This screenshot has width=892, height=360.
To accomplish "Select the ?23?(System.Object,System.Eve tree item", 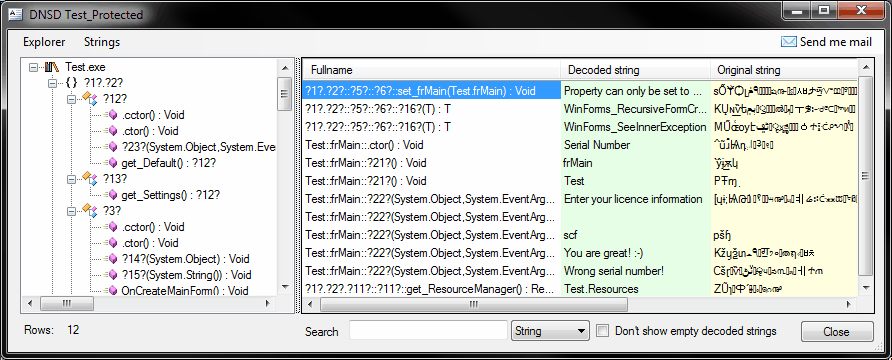I will pyautogui.click(x=199, y=147).
